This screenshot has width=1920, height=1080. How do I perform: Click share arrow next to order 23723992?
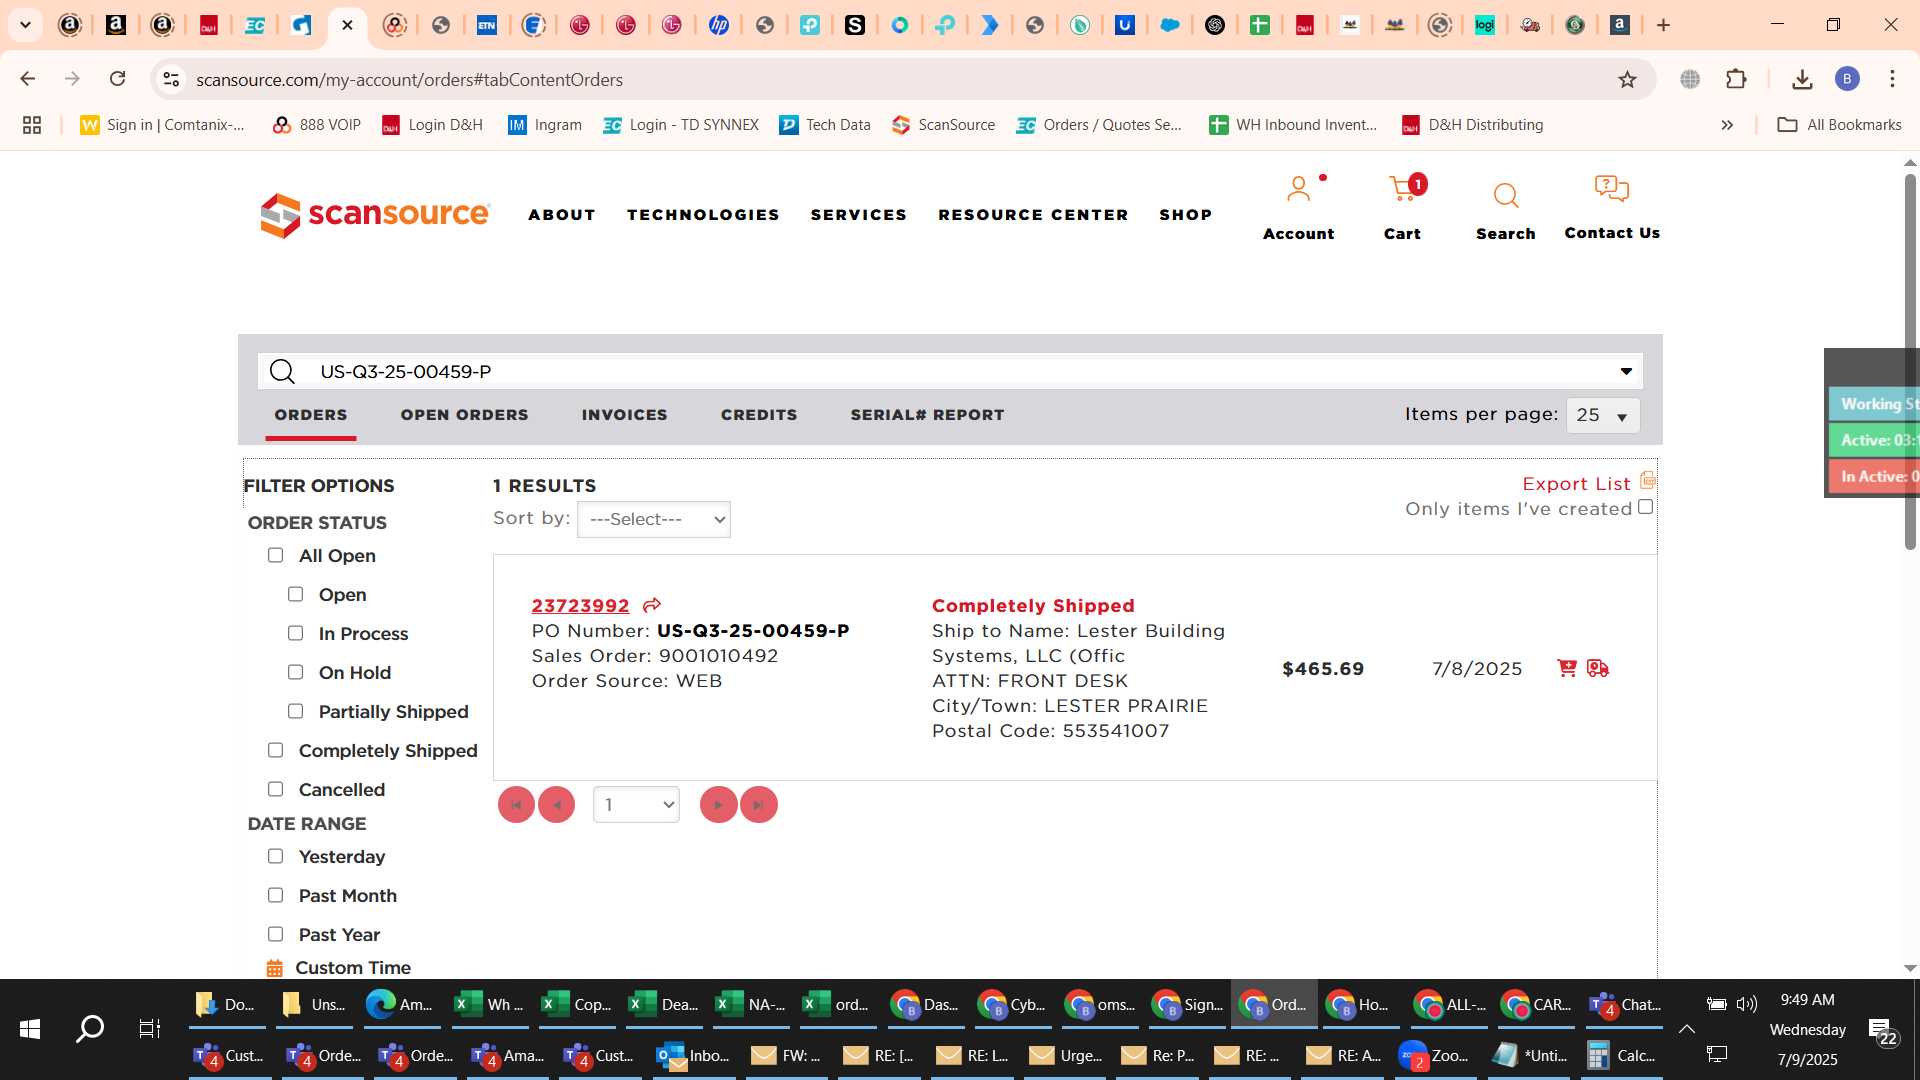pyautogui.click(x=652, y=606)
